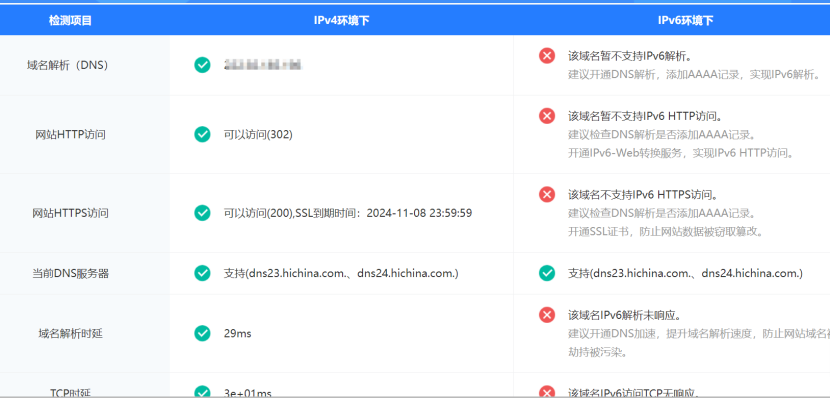Select the 域名解析（DNS） row label
Image resolution: width=831 pixels, height=398 pixels.
[x=68, y=65]
